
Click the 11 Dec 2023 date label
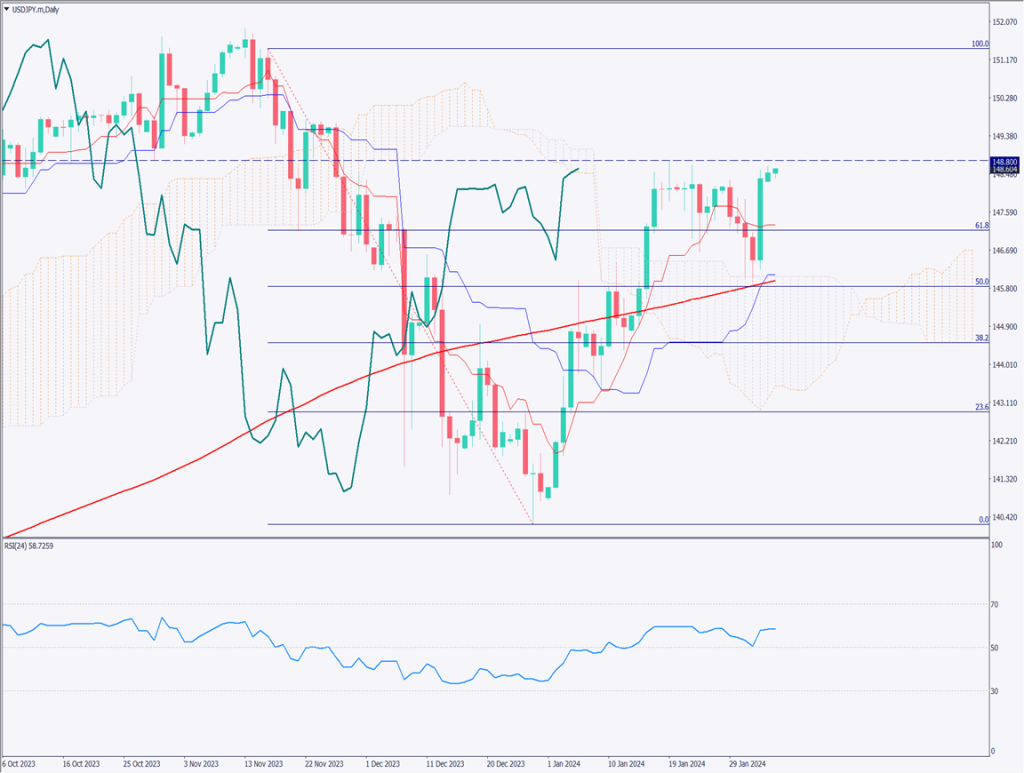[x=444, y=763]
